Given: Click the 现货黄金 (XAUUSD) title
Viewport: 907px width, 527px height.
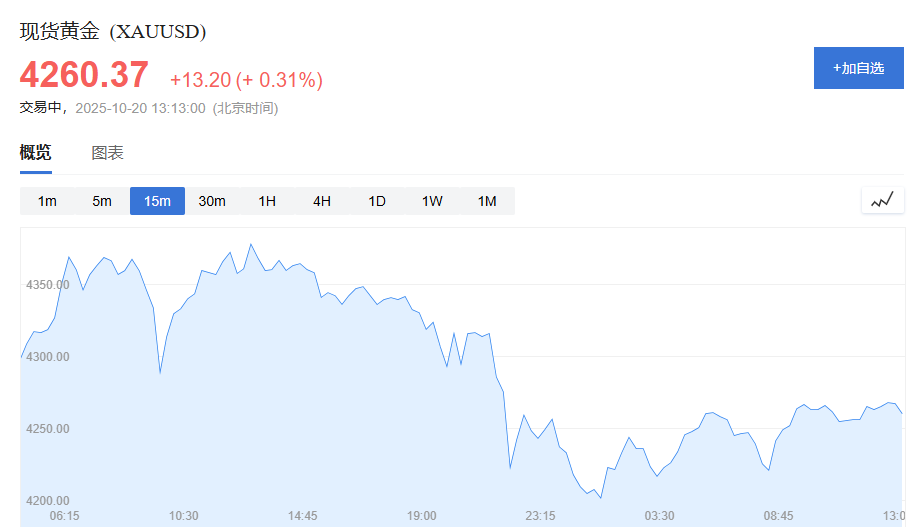Looking at the screenshot, I should point(113,31).
